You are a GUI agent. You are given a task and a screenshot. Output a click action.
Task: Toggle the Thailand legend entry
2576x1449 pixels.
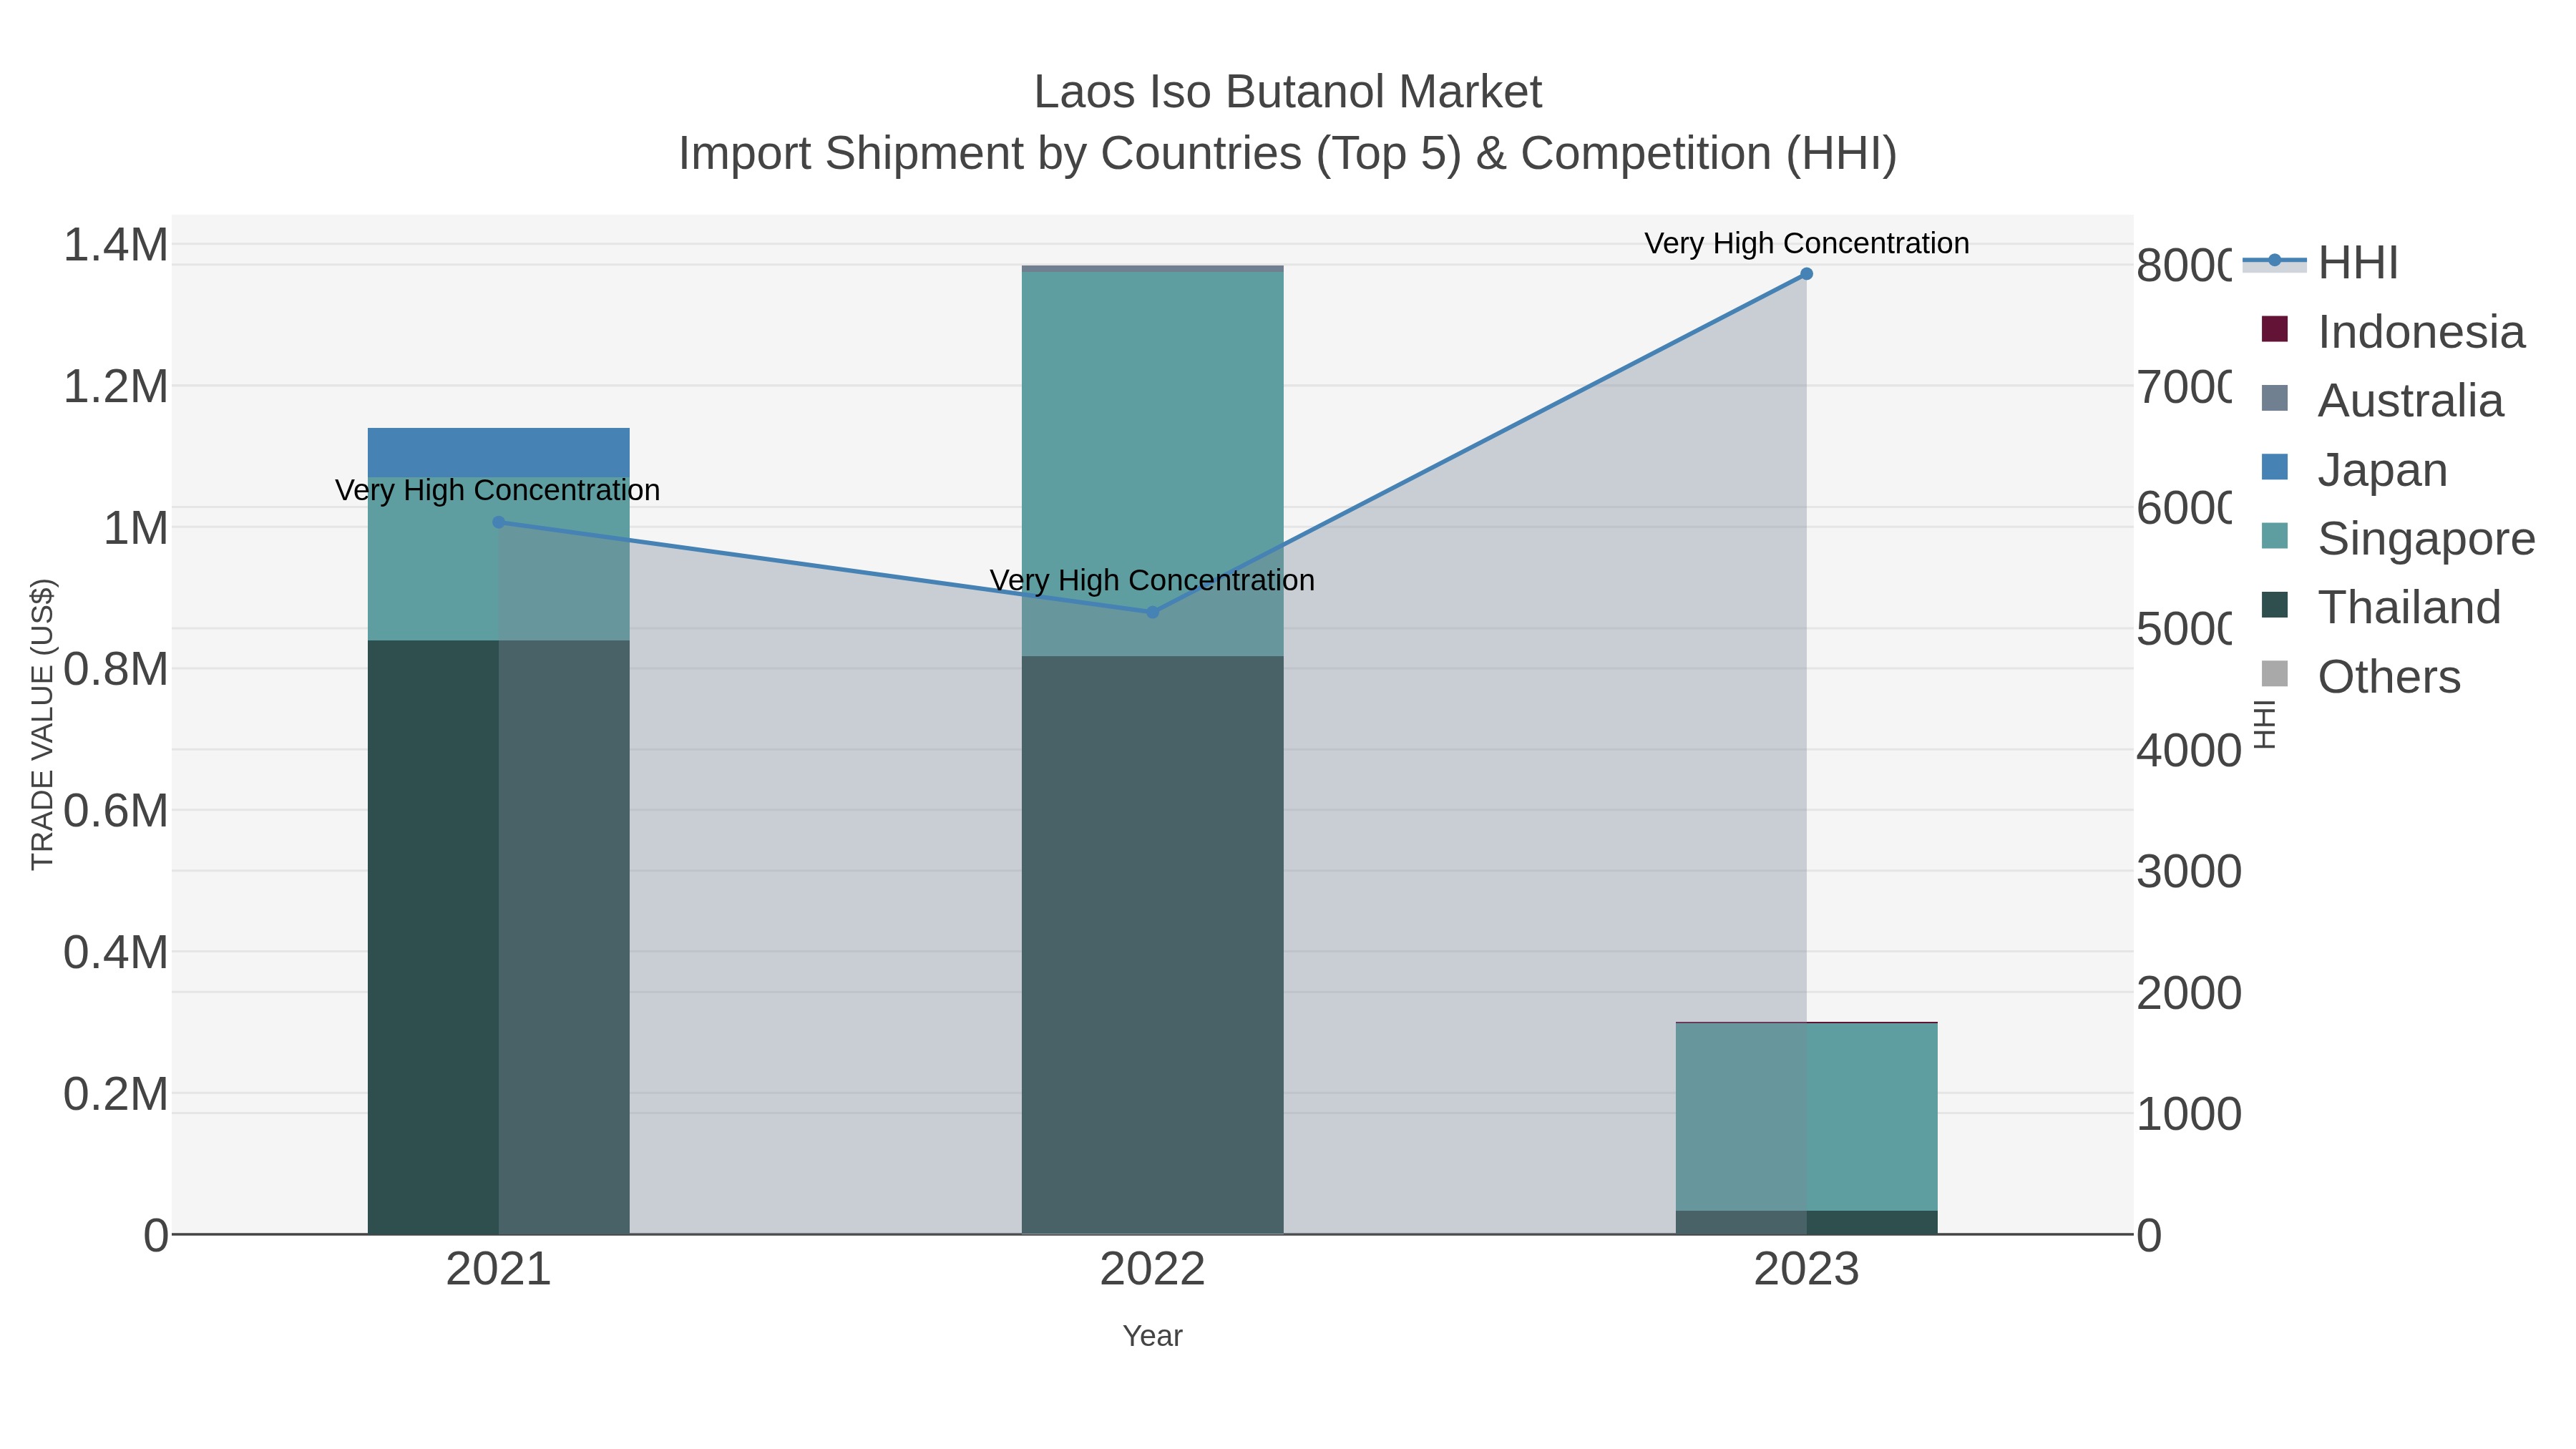pyautogui.click(x=2381, y=608)
